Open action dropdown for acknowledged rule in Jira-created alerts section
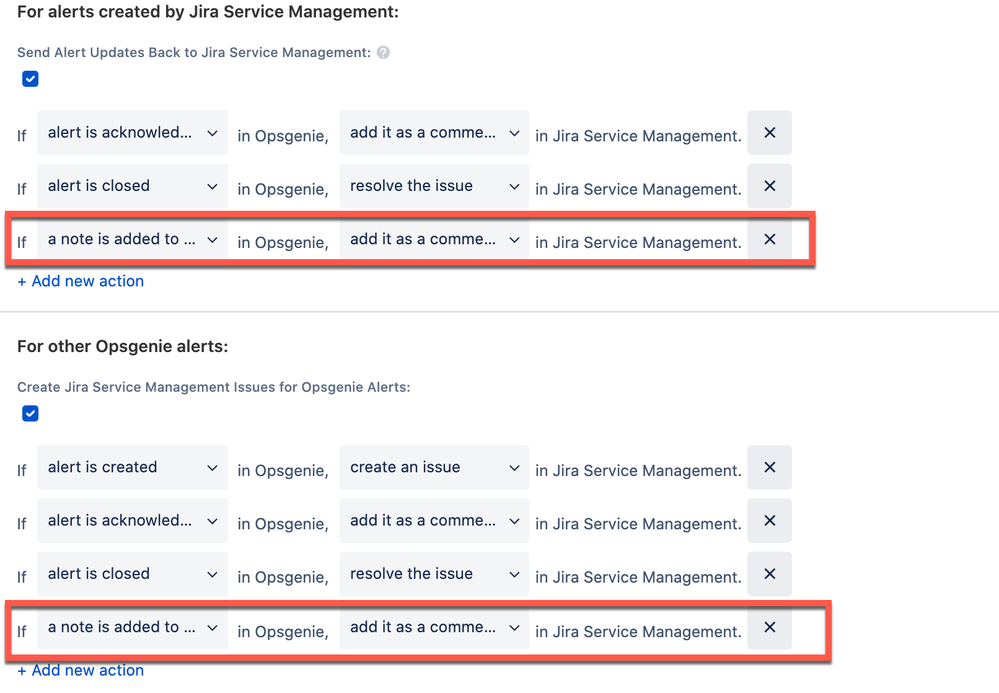The width and height of the screenshot is (999, 693). coord(435,132)
